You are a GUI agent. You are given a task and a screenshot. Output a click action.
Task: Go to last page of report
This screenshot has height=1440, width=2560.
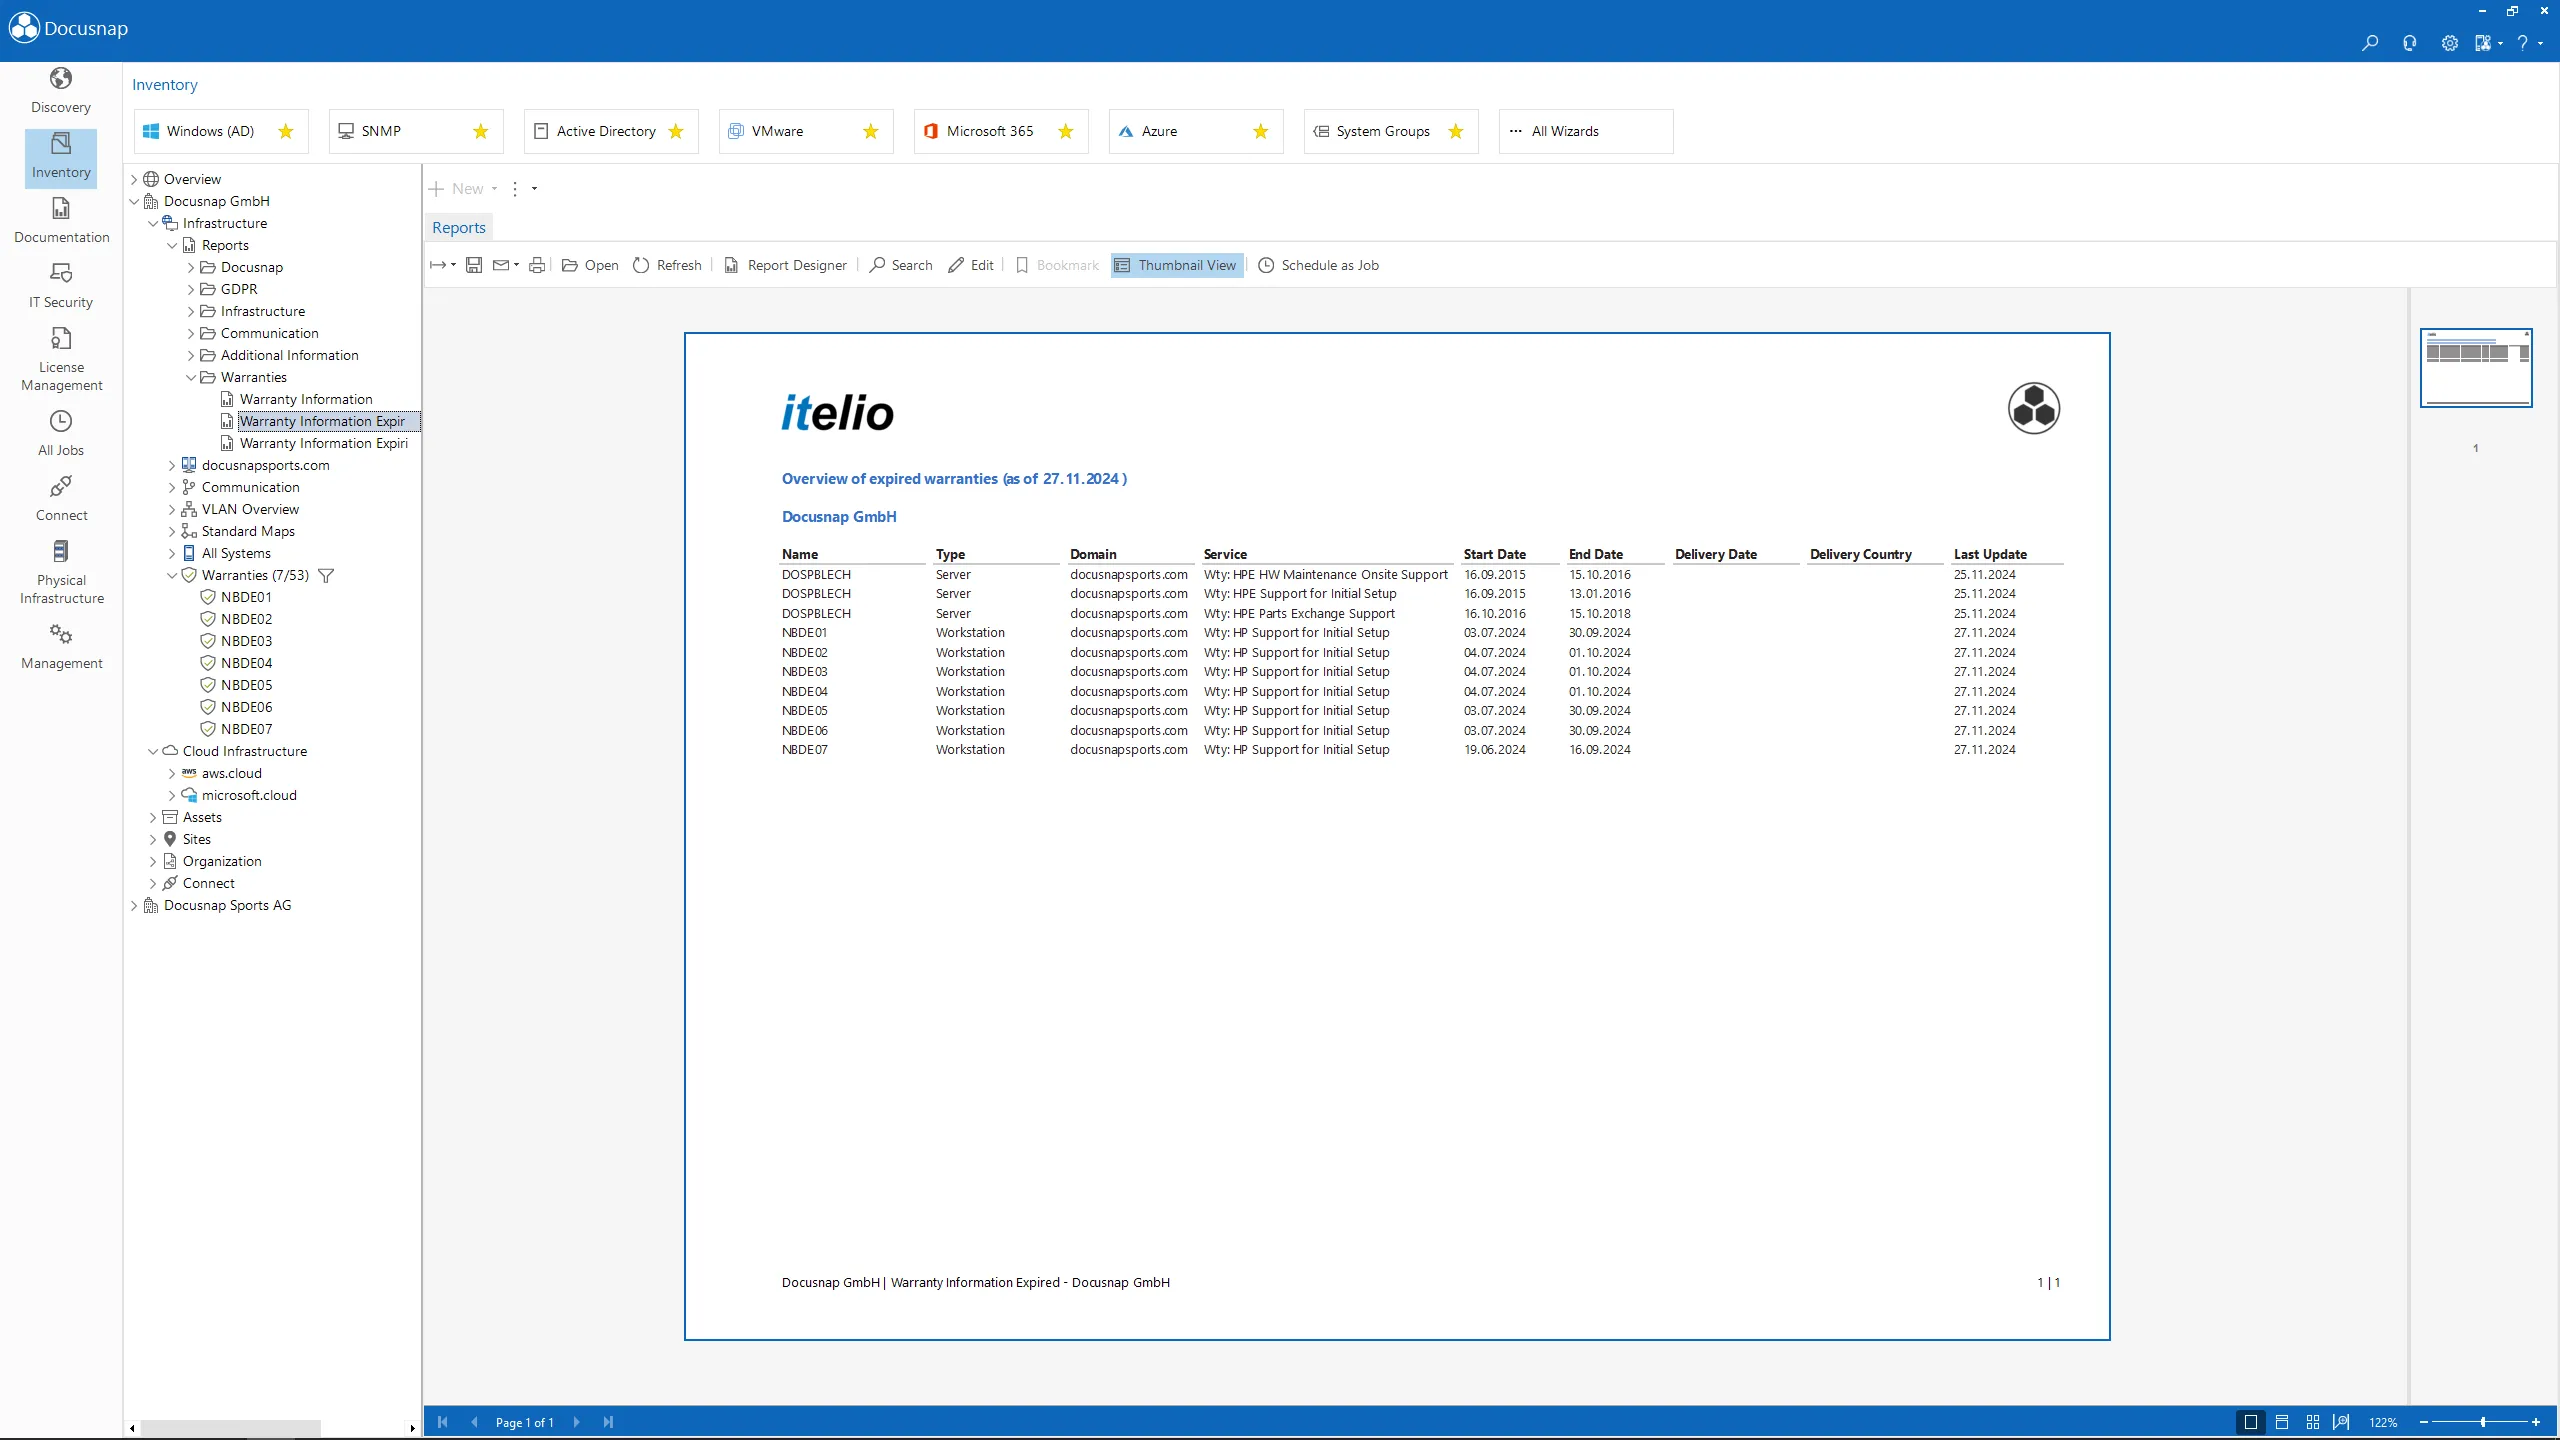[608, 1422]
